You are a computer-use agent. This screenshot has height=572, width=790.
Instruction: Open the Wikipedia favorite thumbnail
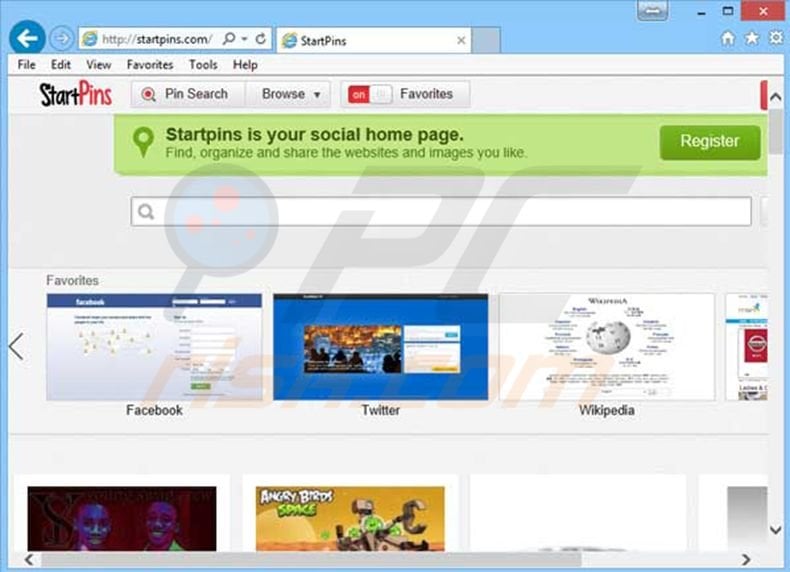607,347
